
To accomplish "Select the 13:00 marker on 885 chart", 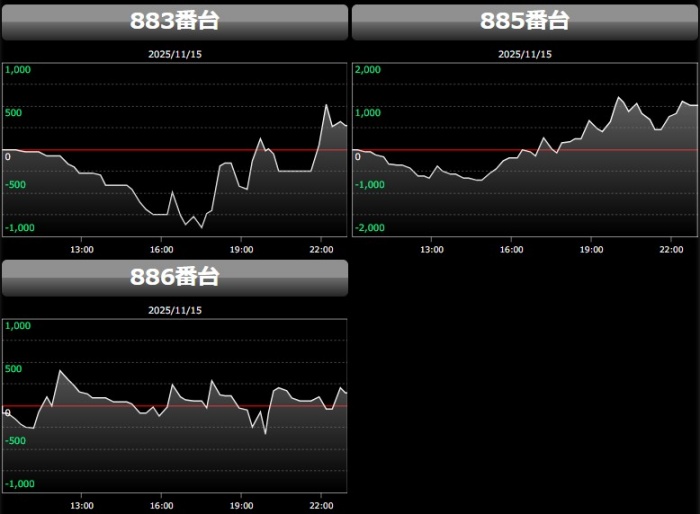I will coord(431,249).
